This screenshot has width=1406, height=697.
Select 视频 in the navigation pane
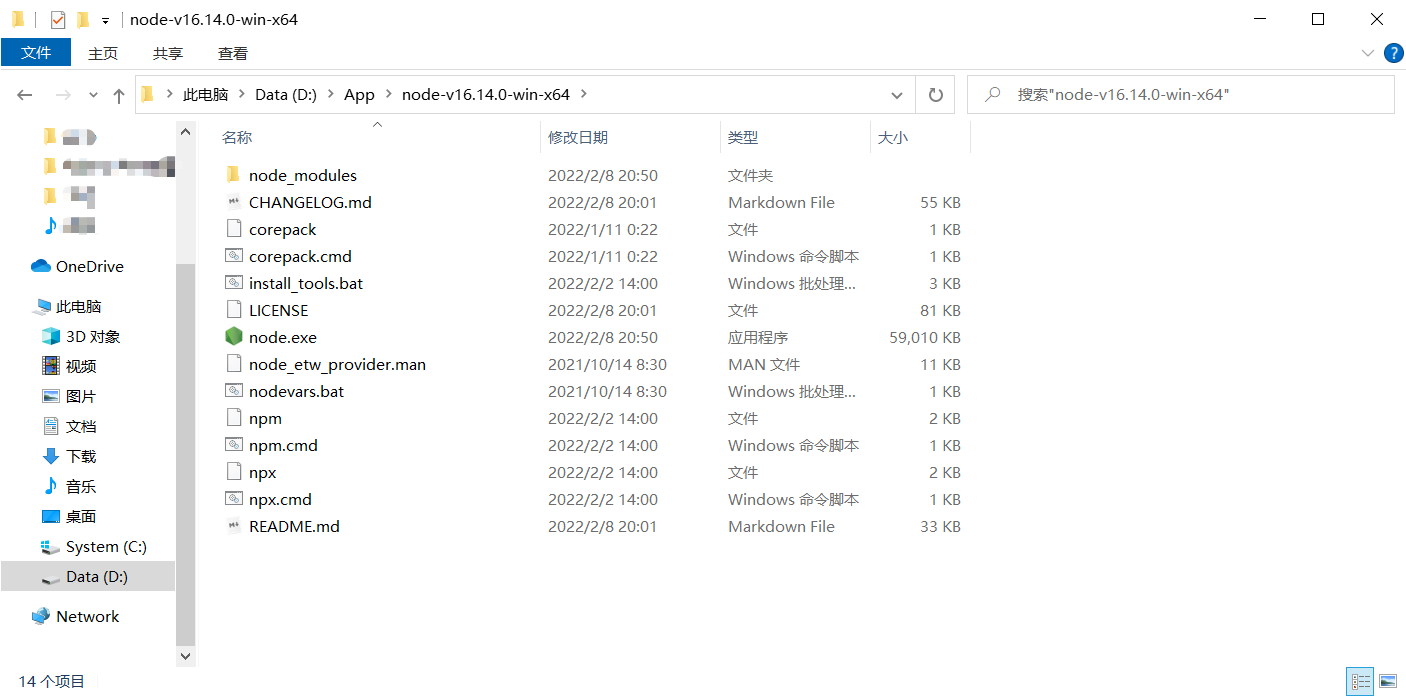pyautogui.click(x=81, y=367)
